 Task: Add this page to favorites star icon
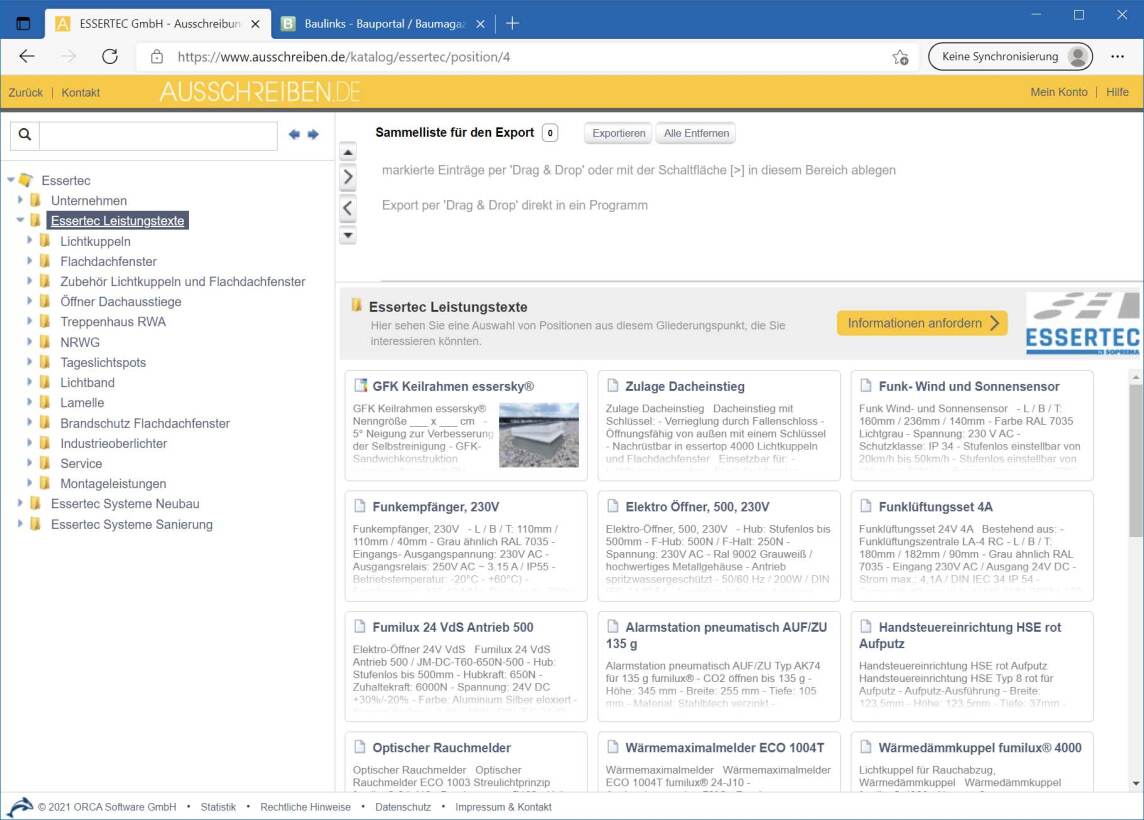(900, 57)
